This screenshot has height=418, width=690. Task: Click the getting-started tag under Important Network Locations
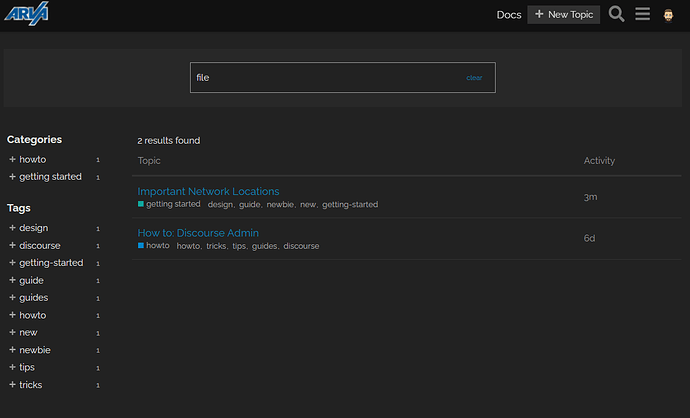click(350, 205)
